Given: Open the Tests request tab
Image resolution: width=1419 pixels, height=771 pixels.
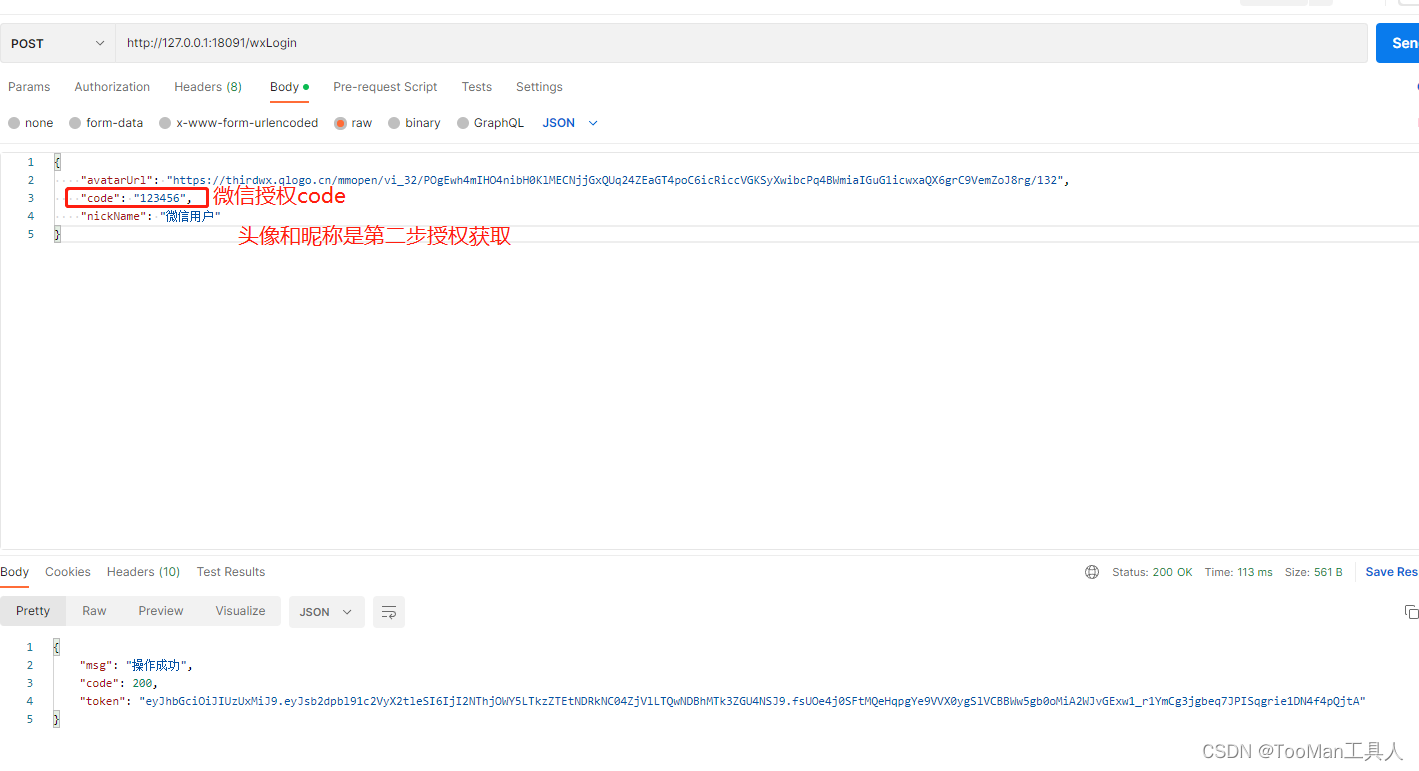Looking at the screenshot, I should [x=476, y=87].
